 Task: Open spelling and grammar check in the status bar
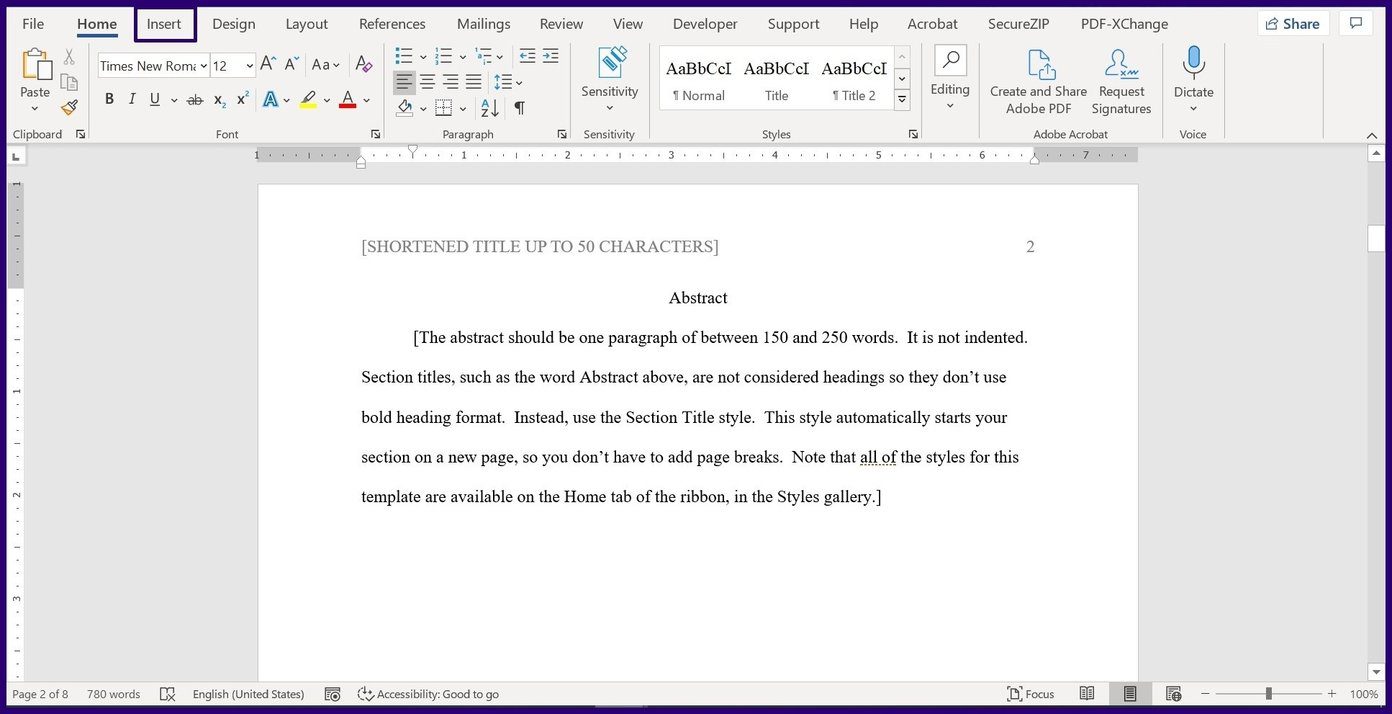(x=168, y=694)
